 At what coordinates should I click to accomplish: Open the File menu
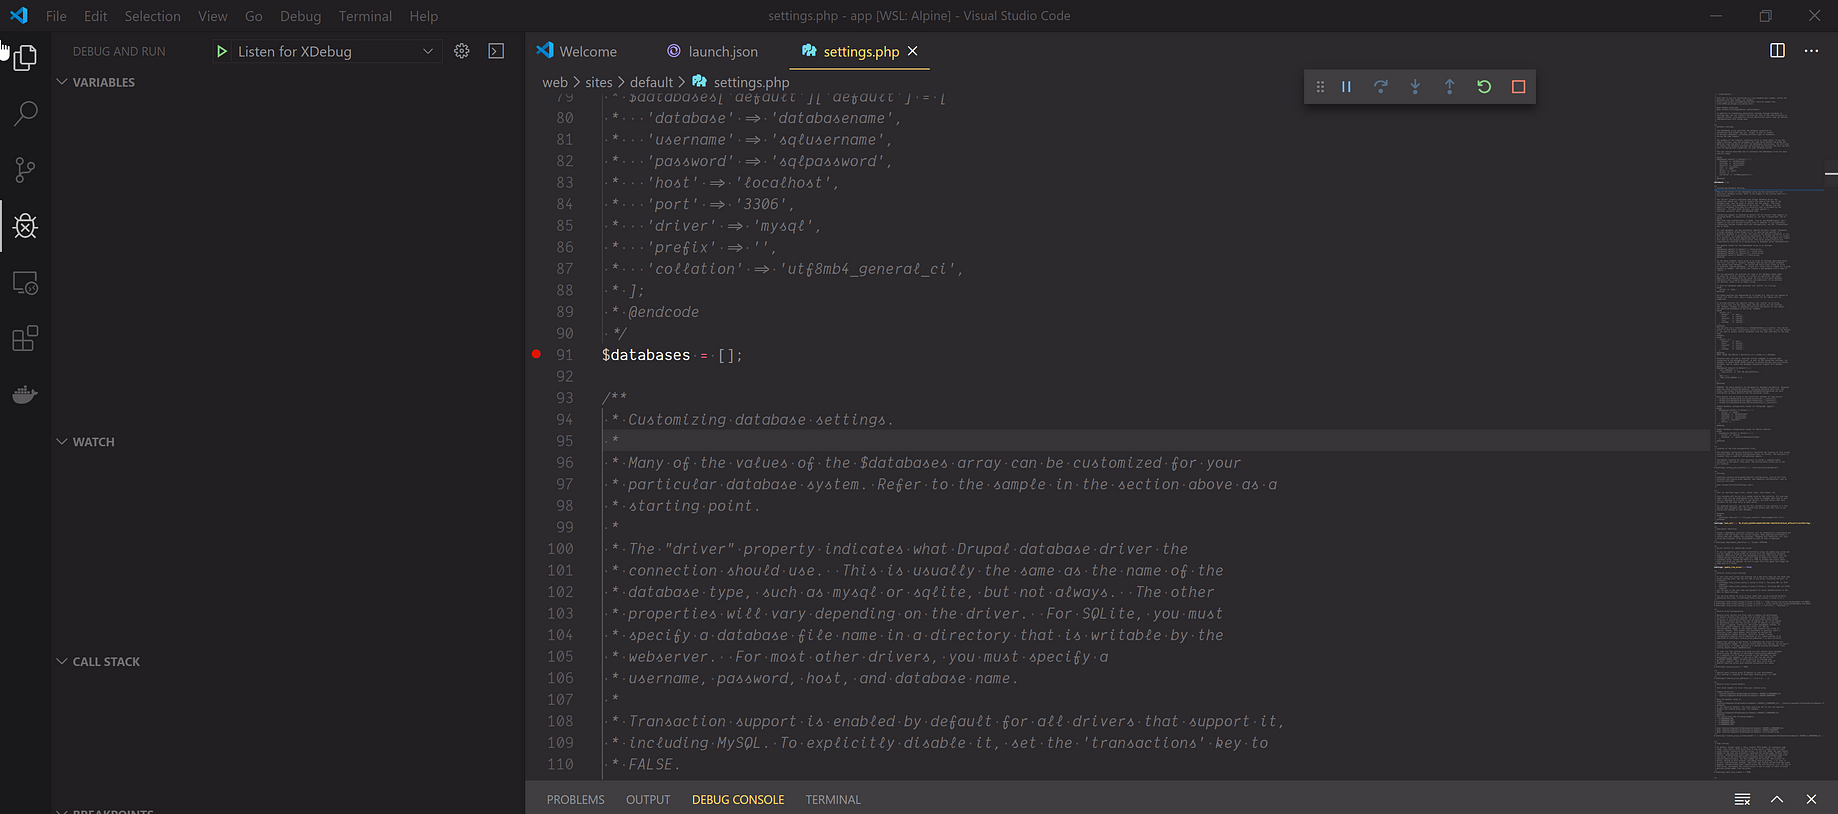(56, 16)
